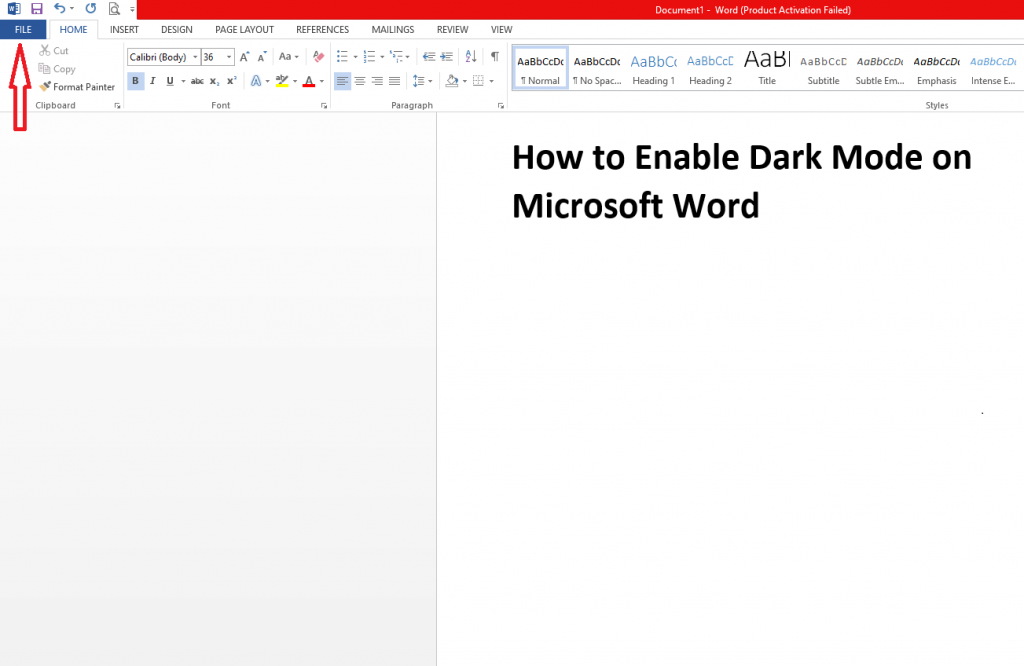Toggle the bullets list button
The image size is (1024, 666).
coord(342,57)
